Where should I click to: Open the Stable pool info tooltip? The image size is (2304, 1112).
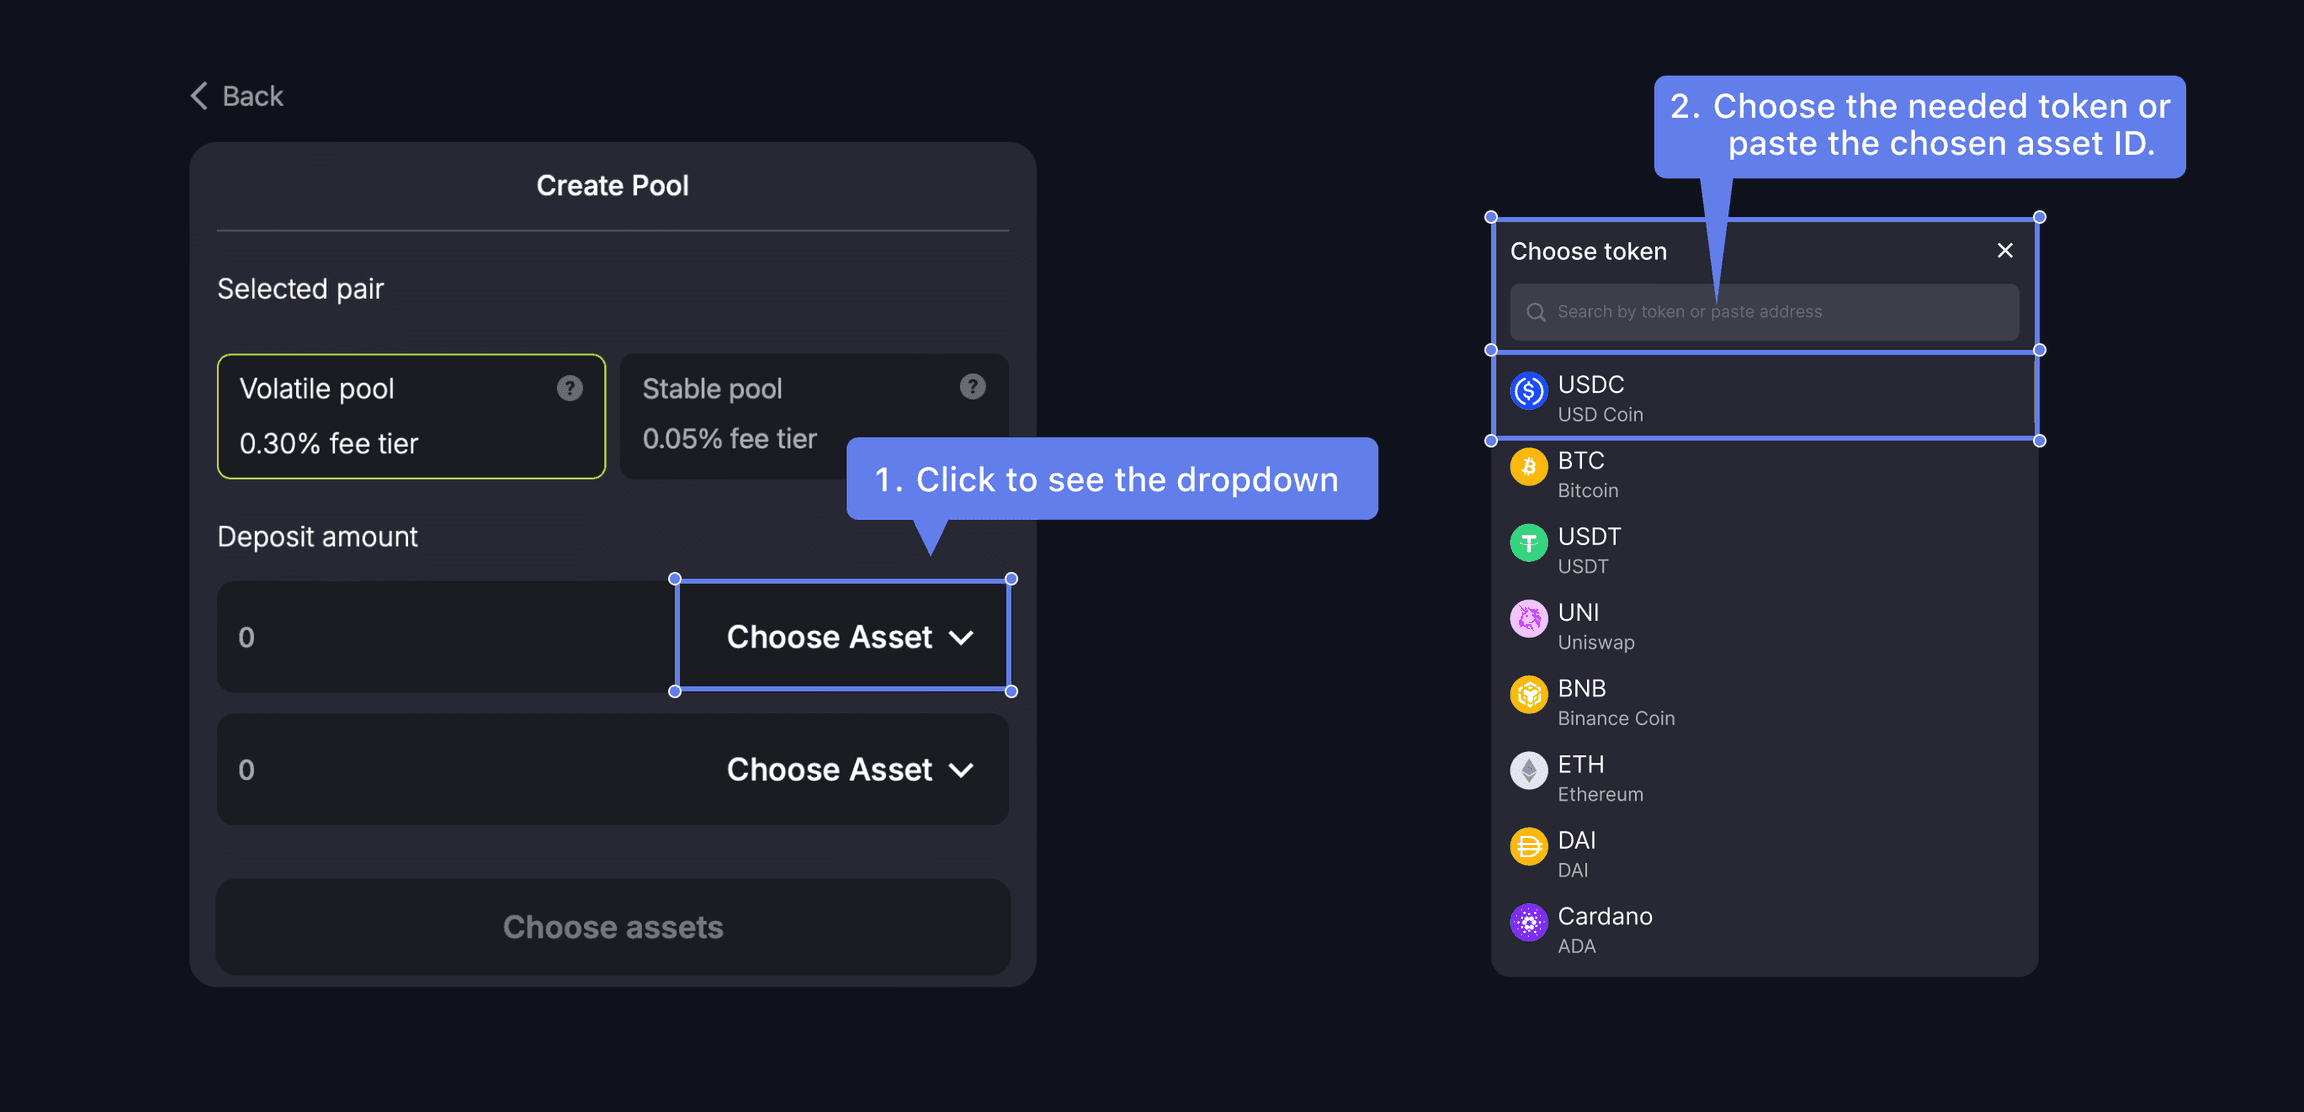point(973,388)
